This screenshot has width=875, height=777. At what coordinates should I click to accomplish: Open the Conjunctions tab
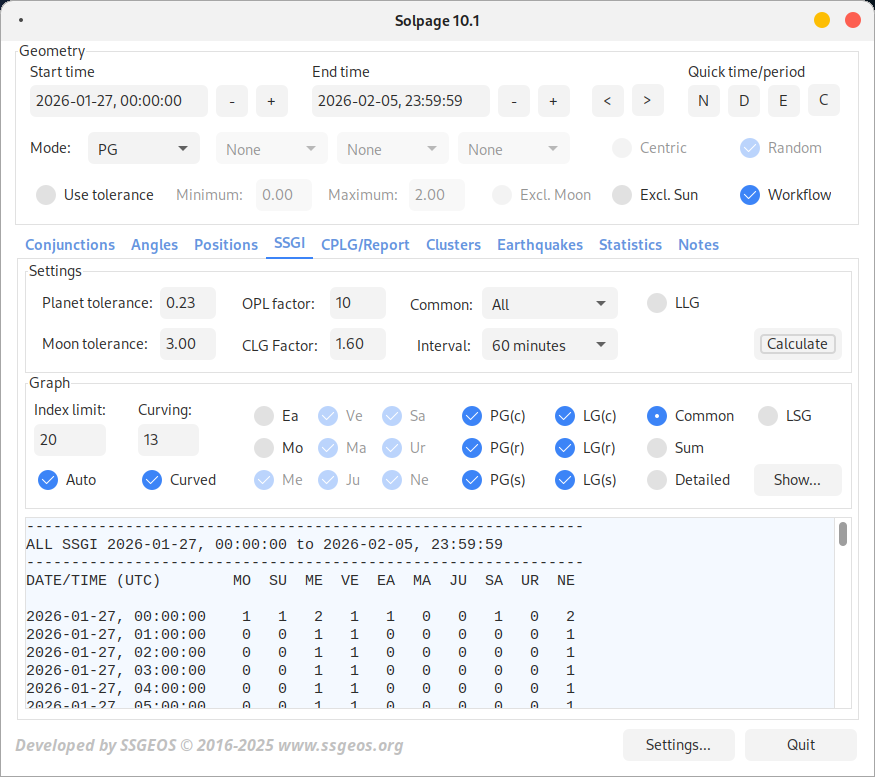(x=70, y=244)
